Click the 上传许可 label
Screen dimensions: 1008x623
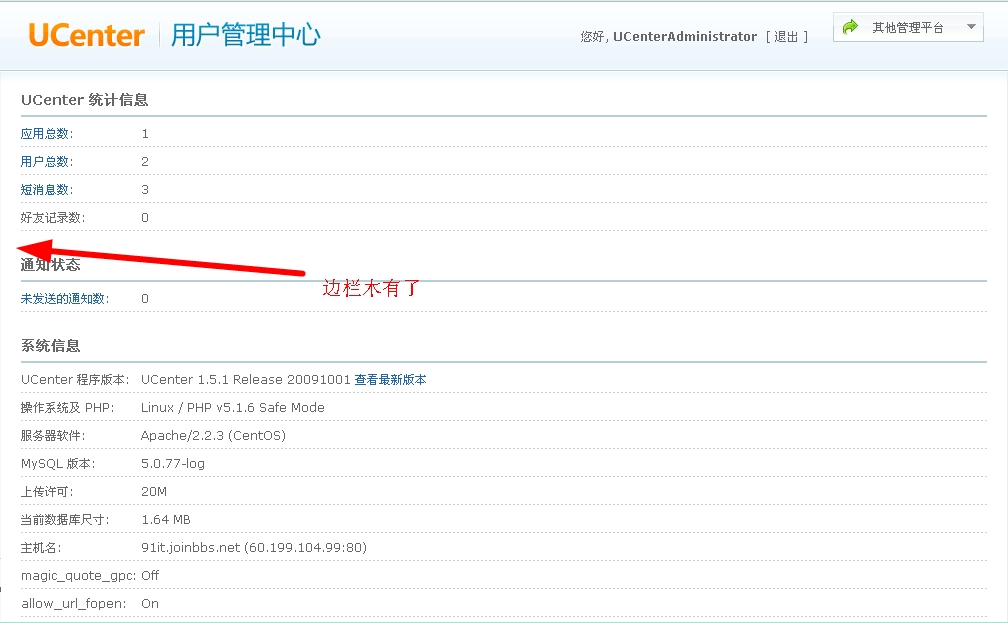[x=47, y=492]
